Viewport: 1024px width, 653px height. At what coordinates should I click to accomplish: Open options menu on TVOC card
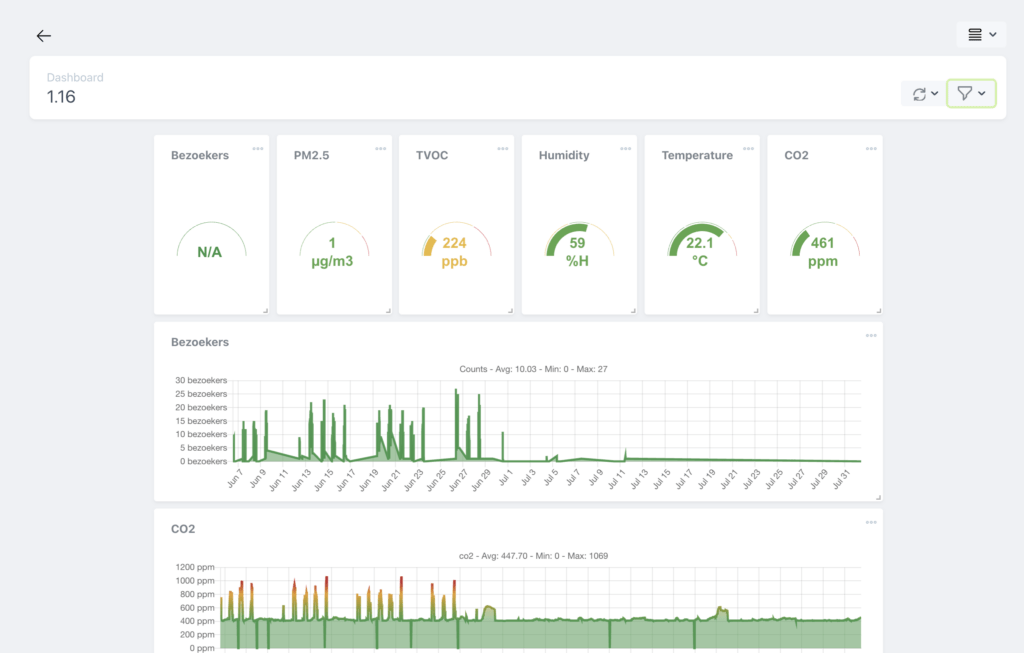click(503, 149)
